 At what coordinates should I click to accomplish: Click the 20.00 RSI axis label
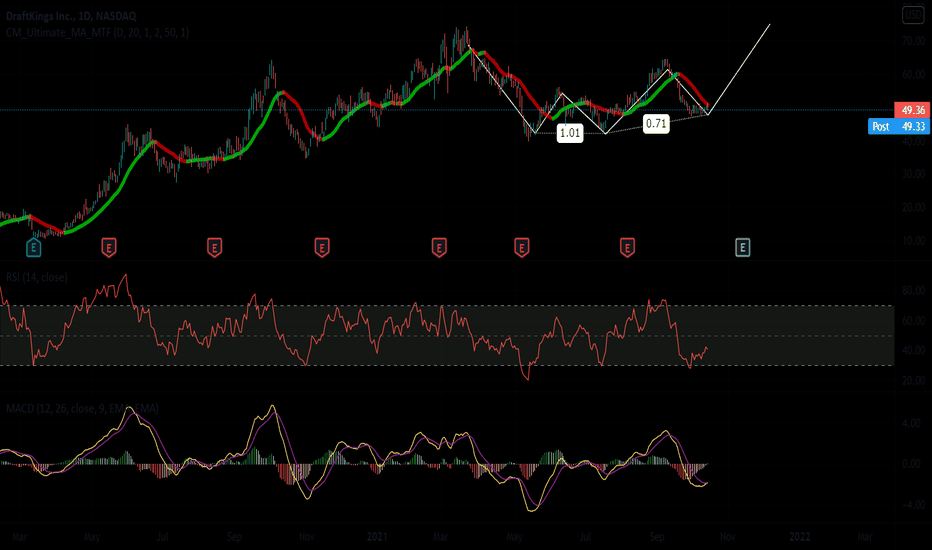click(914, 381)
